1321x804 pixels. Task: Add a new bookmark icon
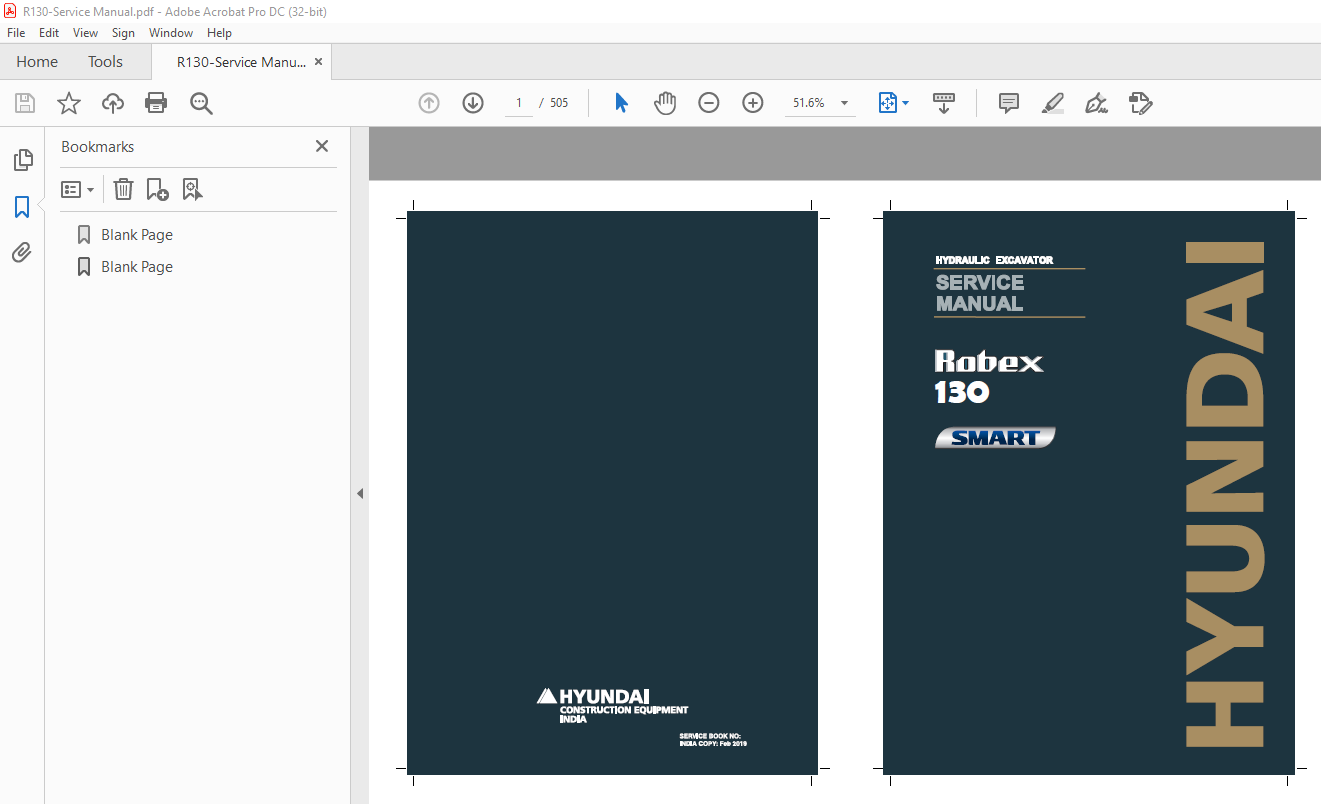pyautogui.click(x=157, y=189)
